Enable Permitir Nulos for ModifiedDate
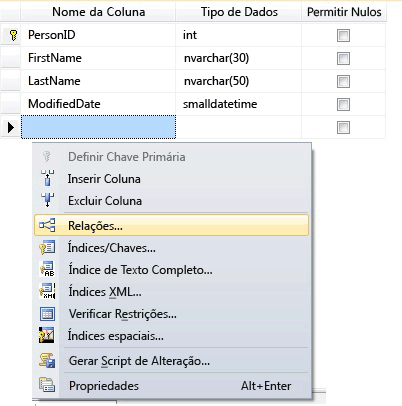The image size is (402, 406). pos(343,104)
